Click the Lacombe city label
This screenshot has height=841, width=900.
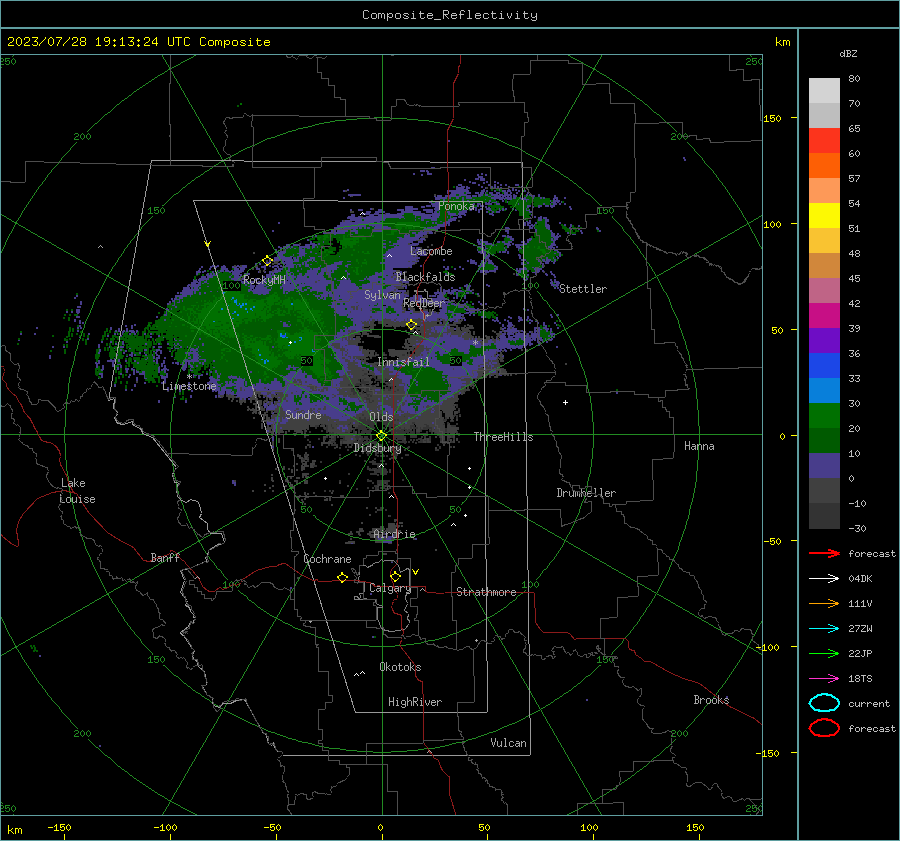(x=431, y=251)
